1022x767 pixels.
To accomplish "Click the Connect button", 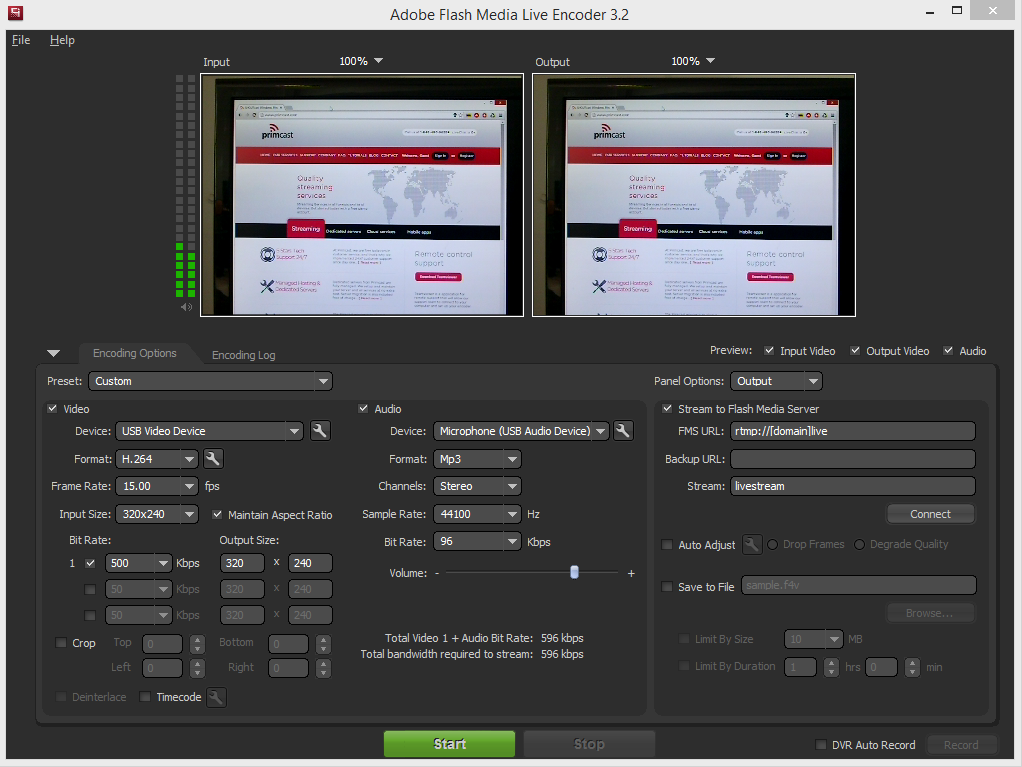I will click(x=930, y=514).
